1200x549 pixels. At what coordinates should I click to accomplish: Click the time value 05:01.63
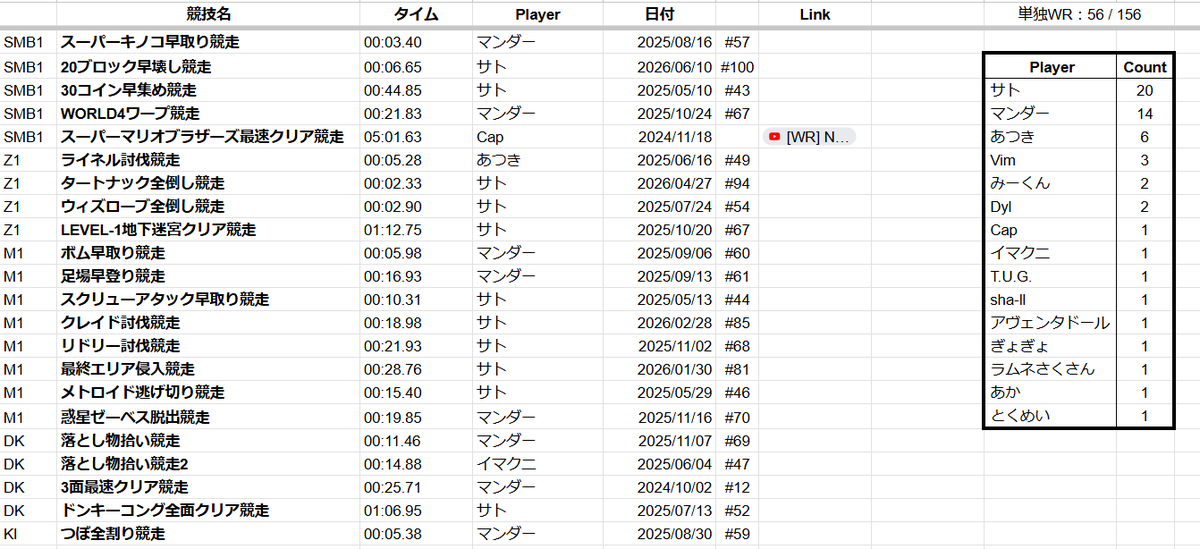pos(393,136)
